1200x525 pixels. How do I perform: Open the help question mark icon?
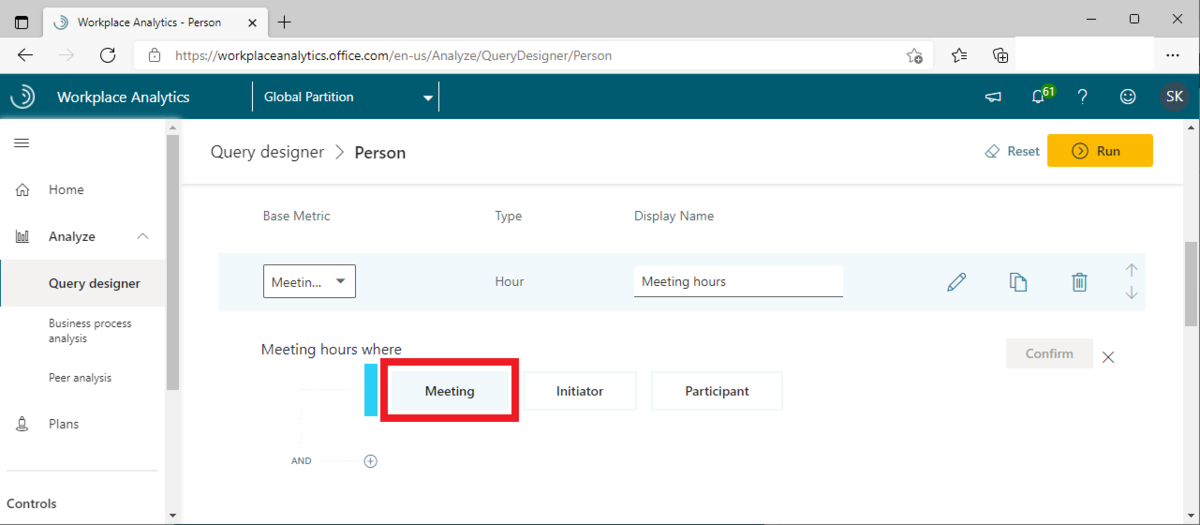1083,97
